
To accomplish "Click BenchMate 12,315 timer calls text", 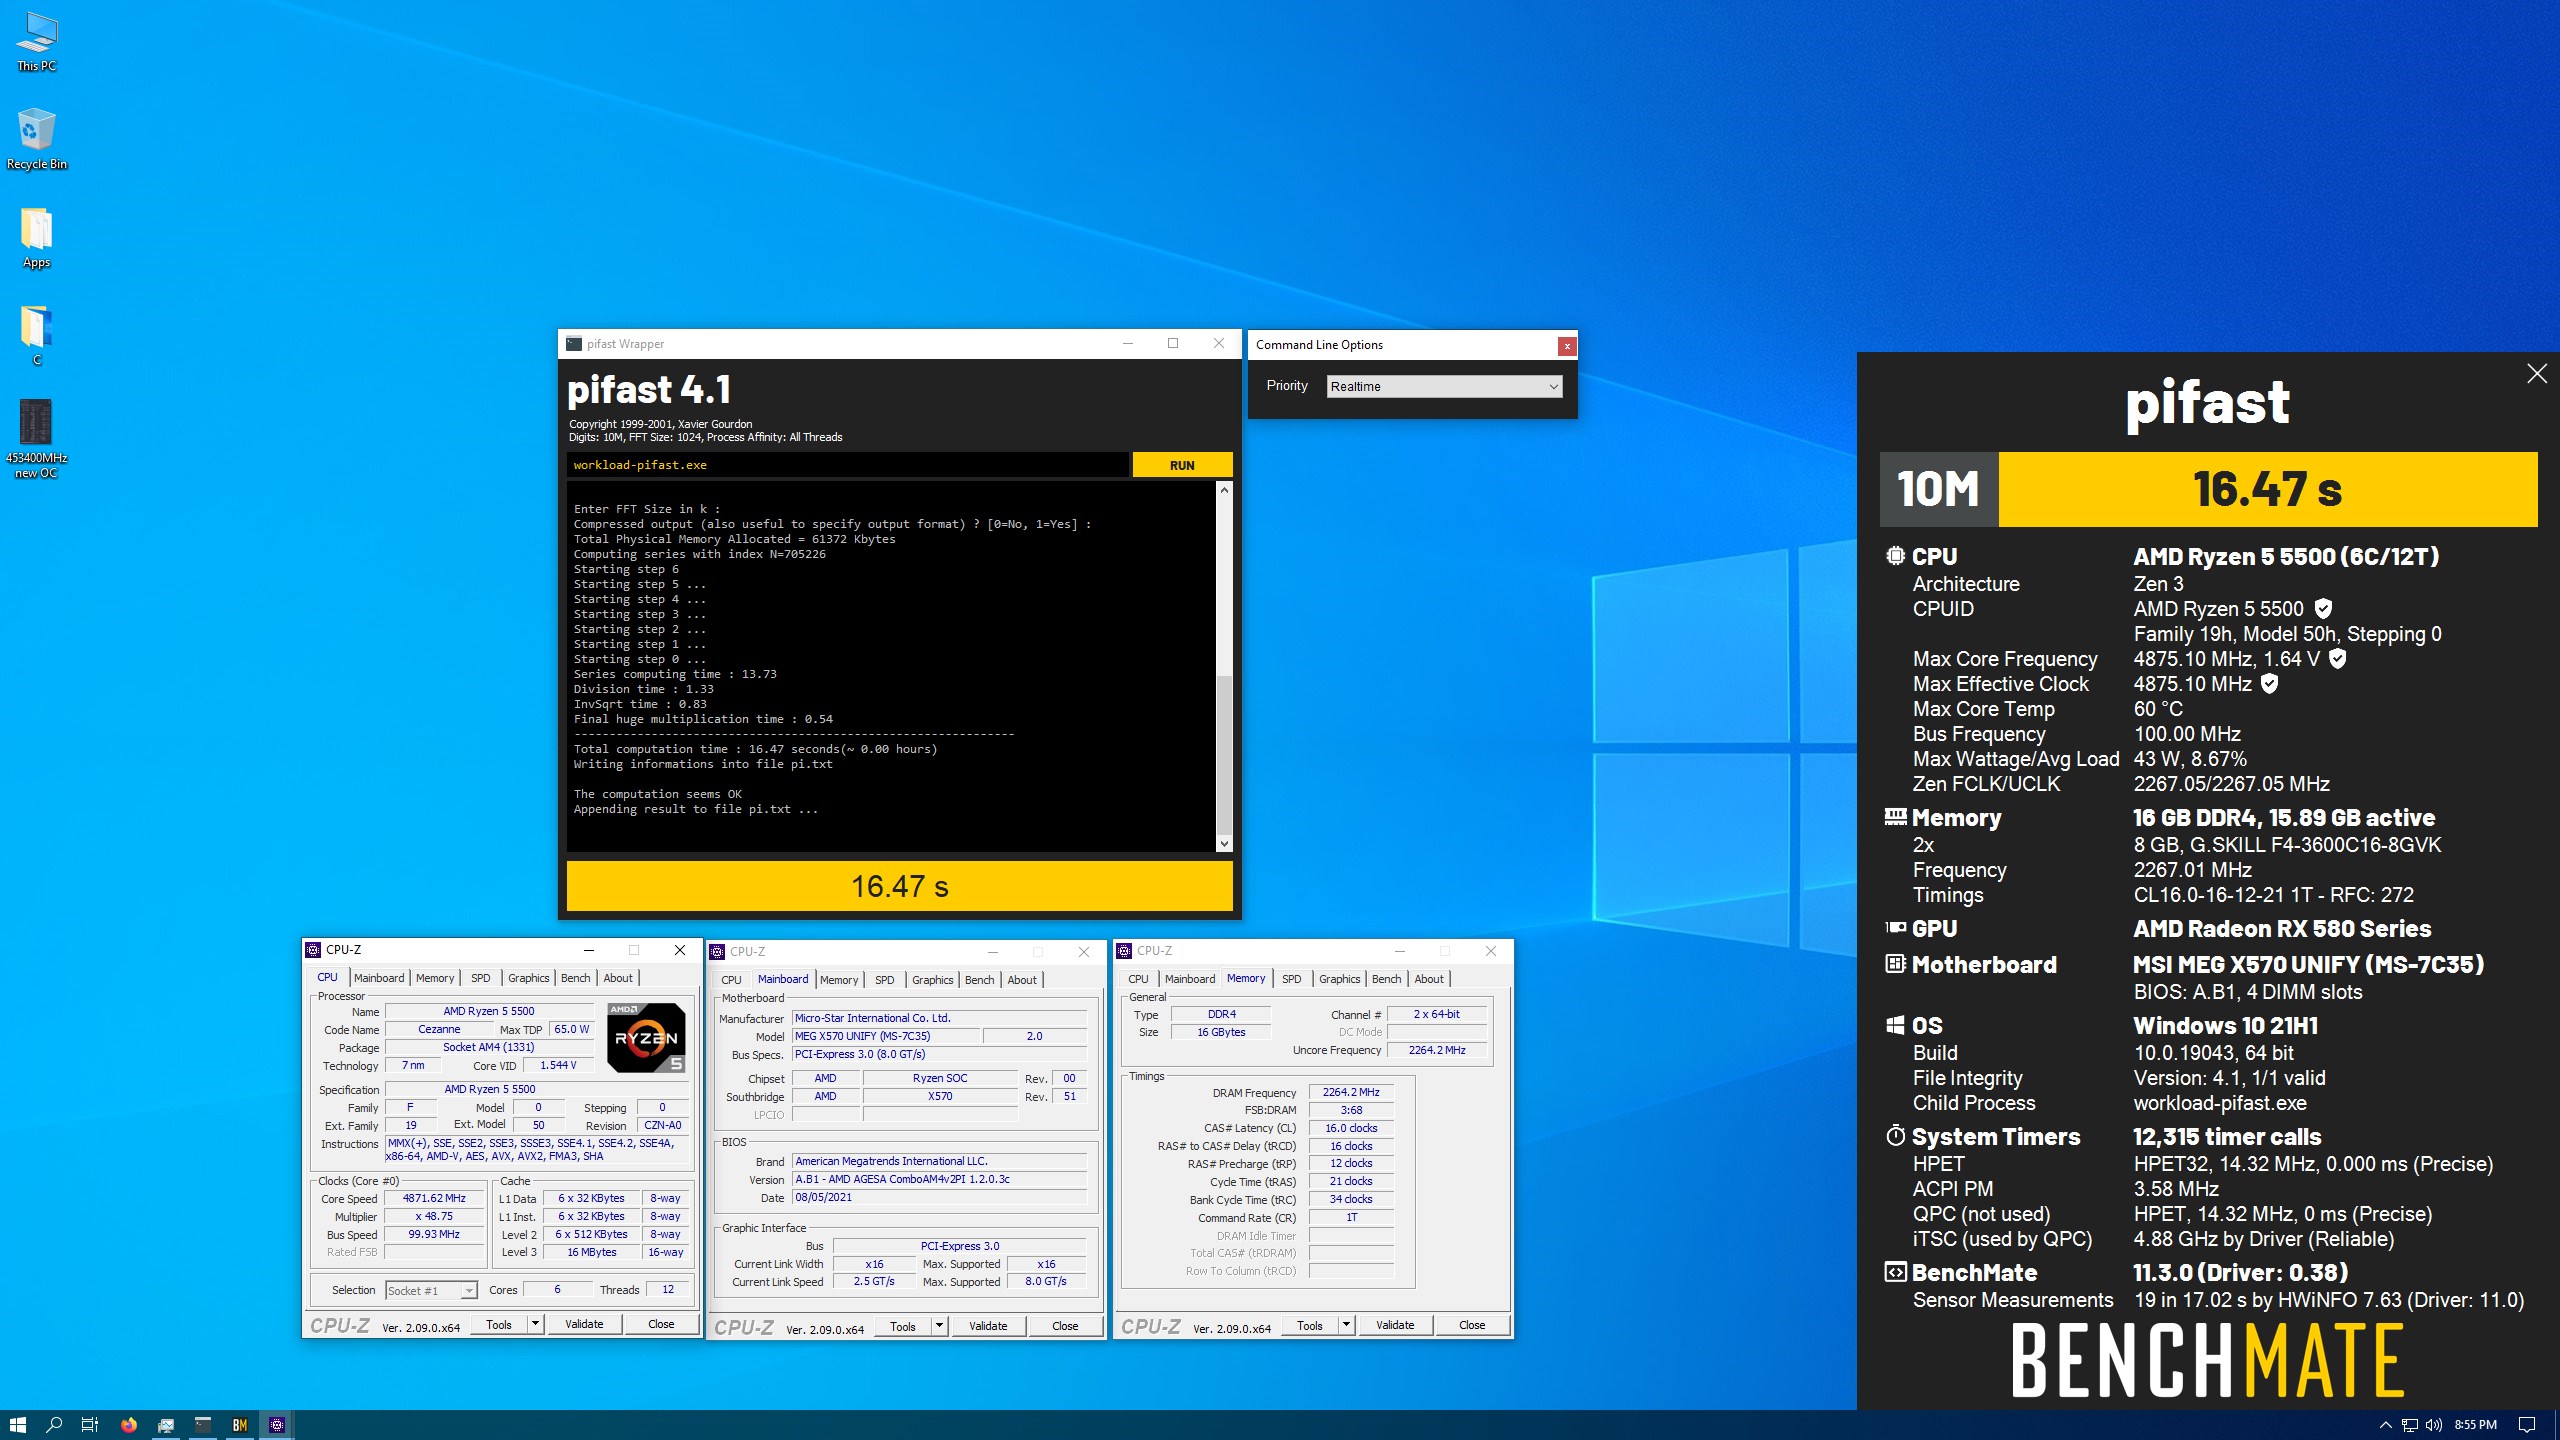I will point(2227,1137).
